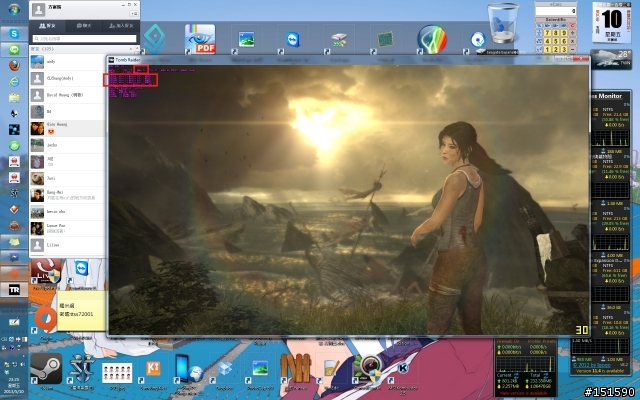Switch to LINE add friends tab
Image resolution: width=640 pixels, height=400 pixels.
[x=121, y=26]
